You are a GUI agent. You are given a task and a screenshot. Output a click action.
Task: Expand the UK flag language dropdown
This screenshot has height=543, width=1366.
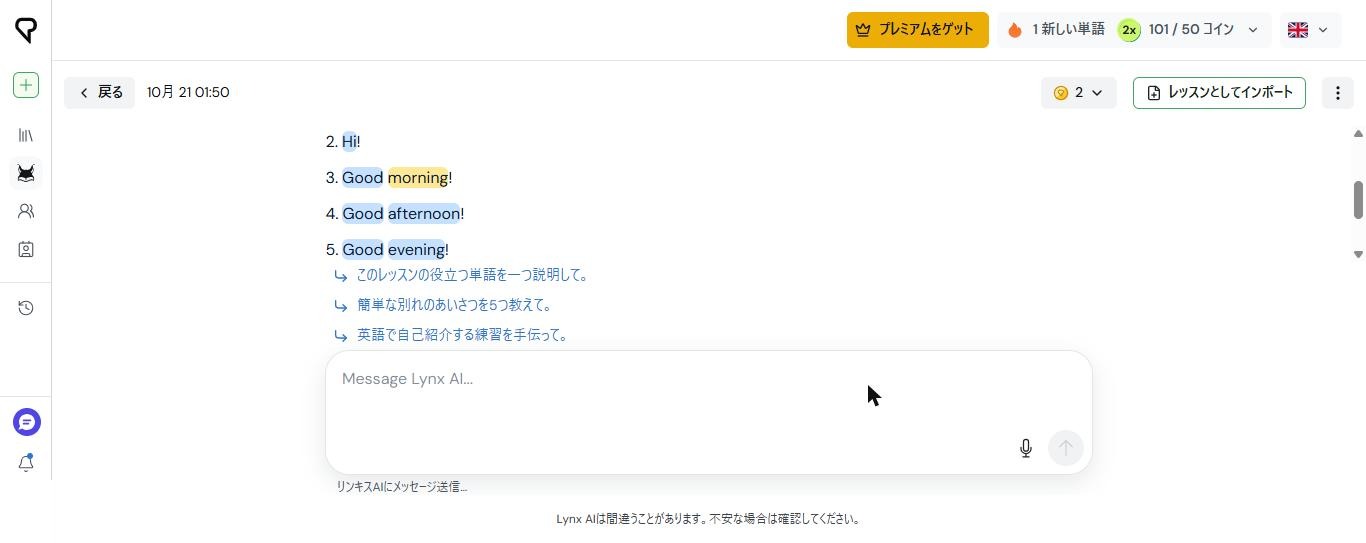[1310, 30]
